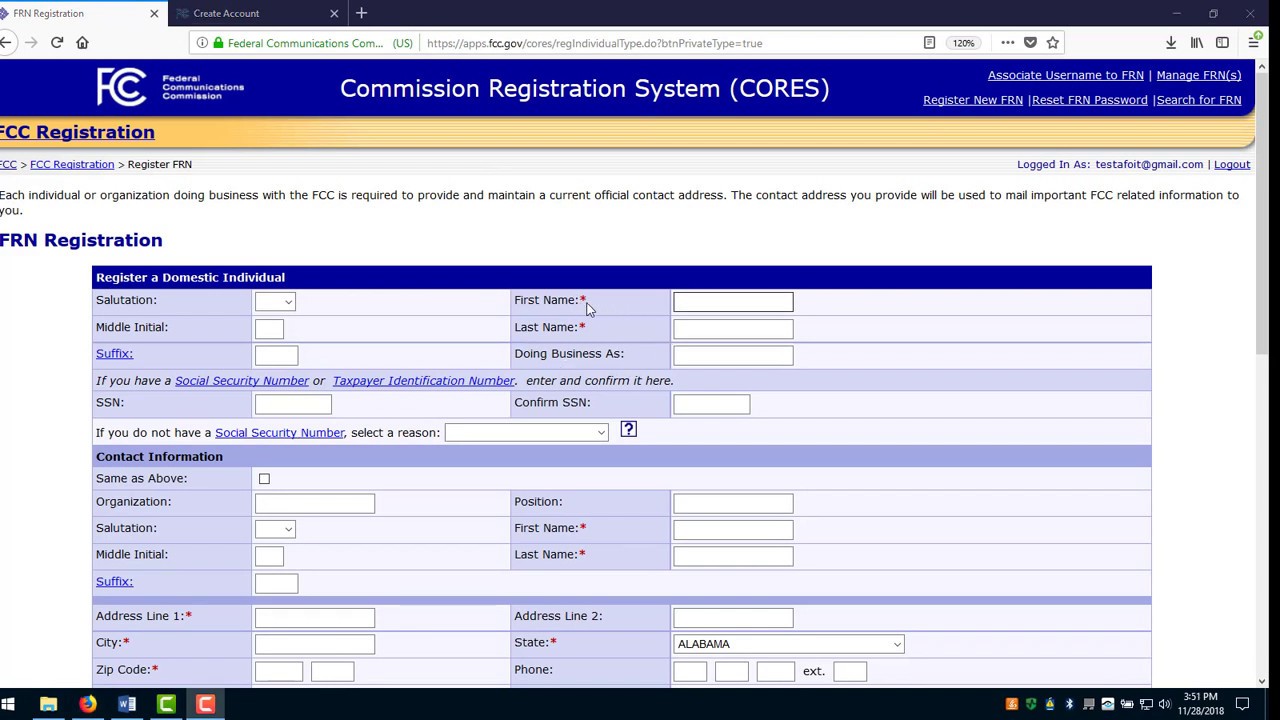Click the question mark help icon

pyautogui.click(x=628, y=430)
